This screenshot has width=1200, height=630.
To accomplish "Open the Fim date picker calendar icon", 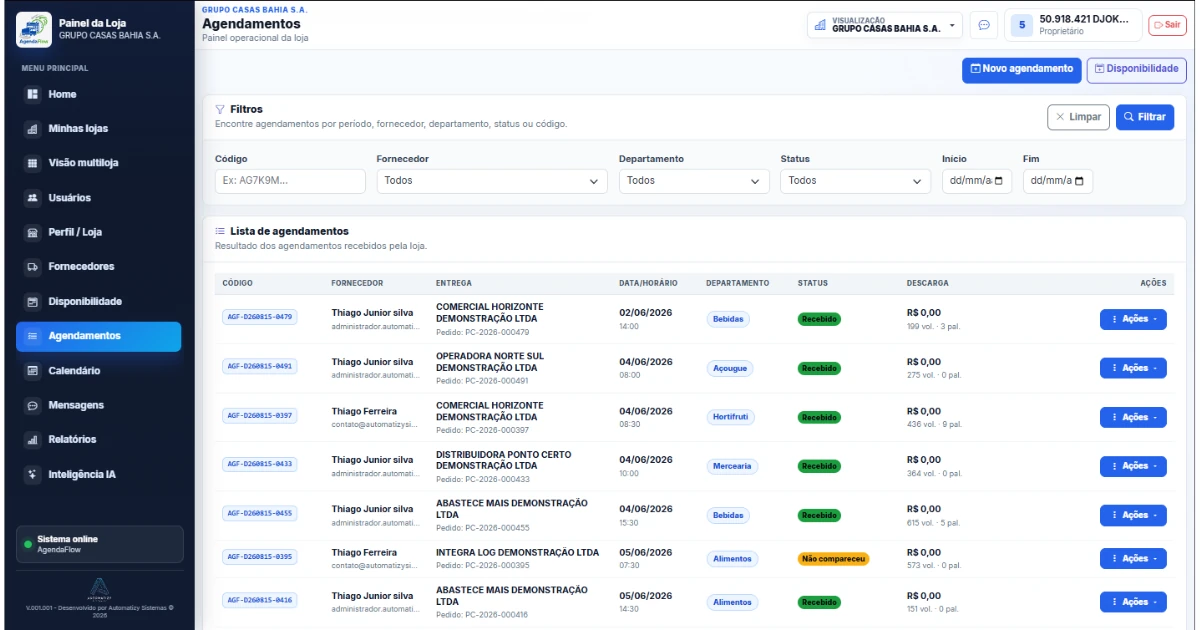I will pos(1079,181).
